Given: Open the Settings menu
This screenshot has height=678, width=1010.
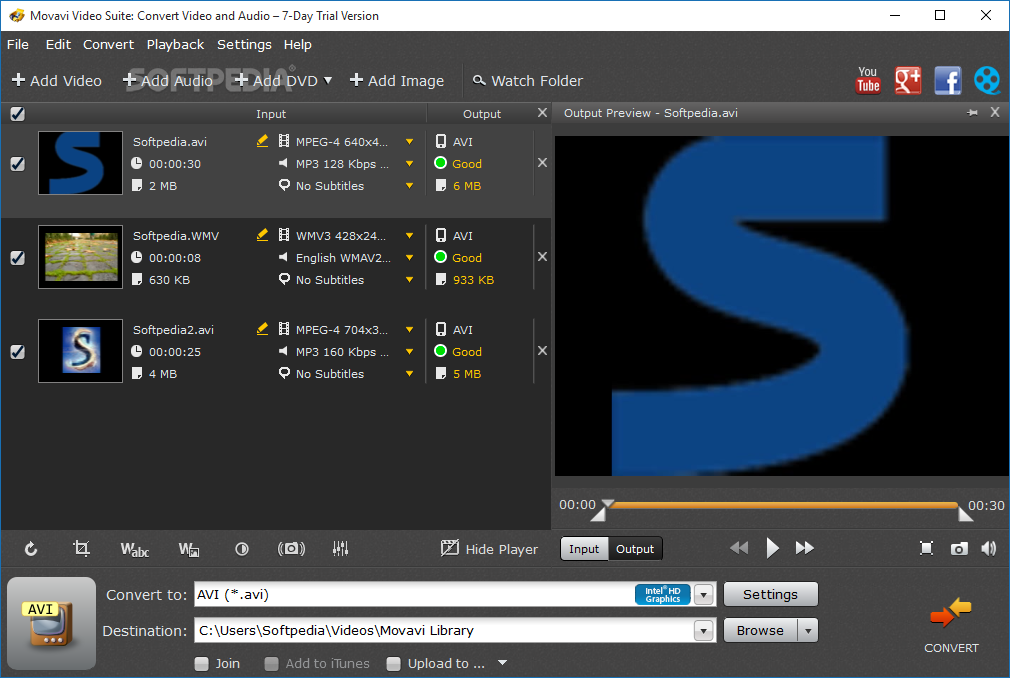Looking at the screenshot, I should pyautogui.click(x=244, y=44).
